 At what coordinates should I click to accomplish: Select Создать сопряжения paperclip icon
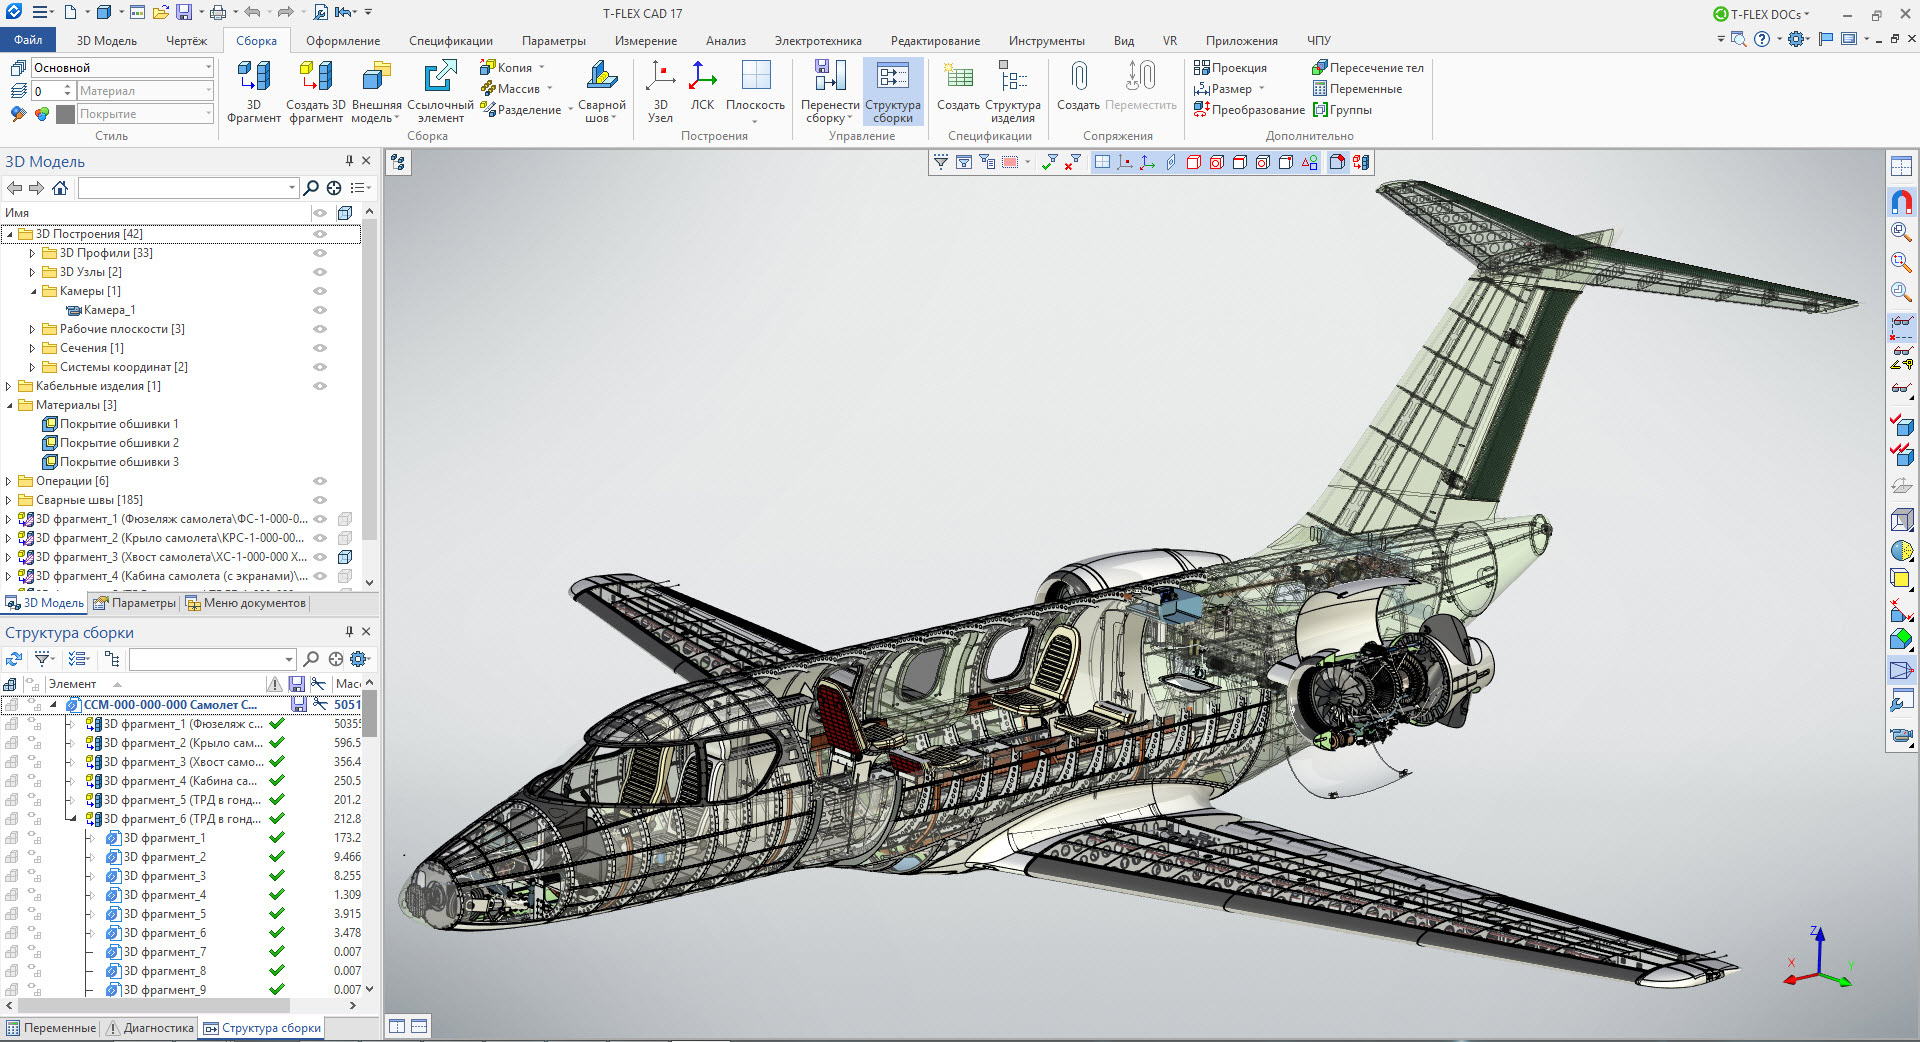click(x=1078, y=78)
